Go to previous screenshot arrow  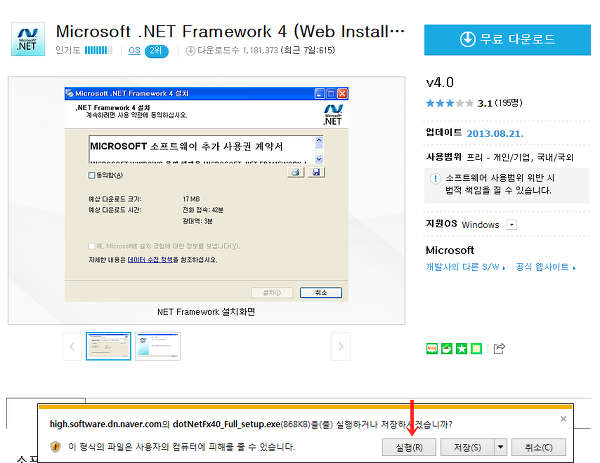coord(72,347)
